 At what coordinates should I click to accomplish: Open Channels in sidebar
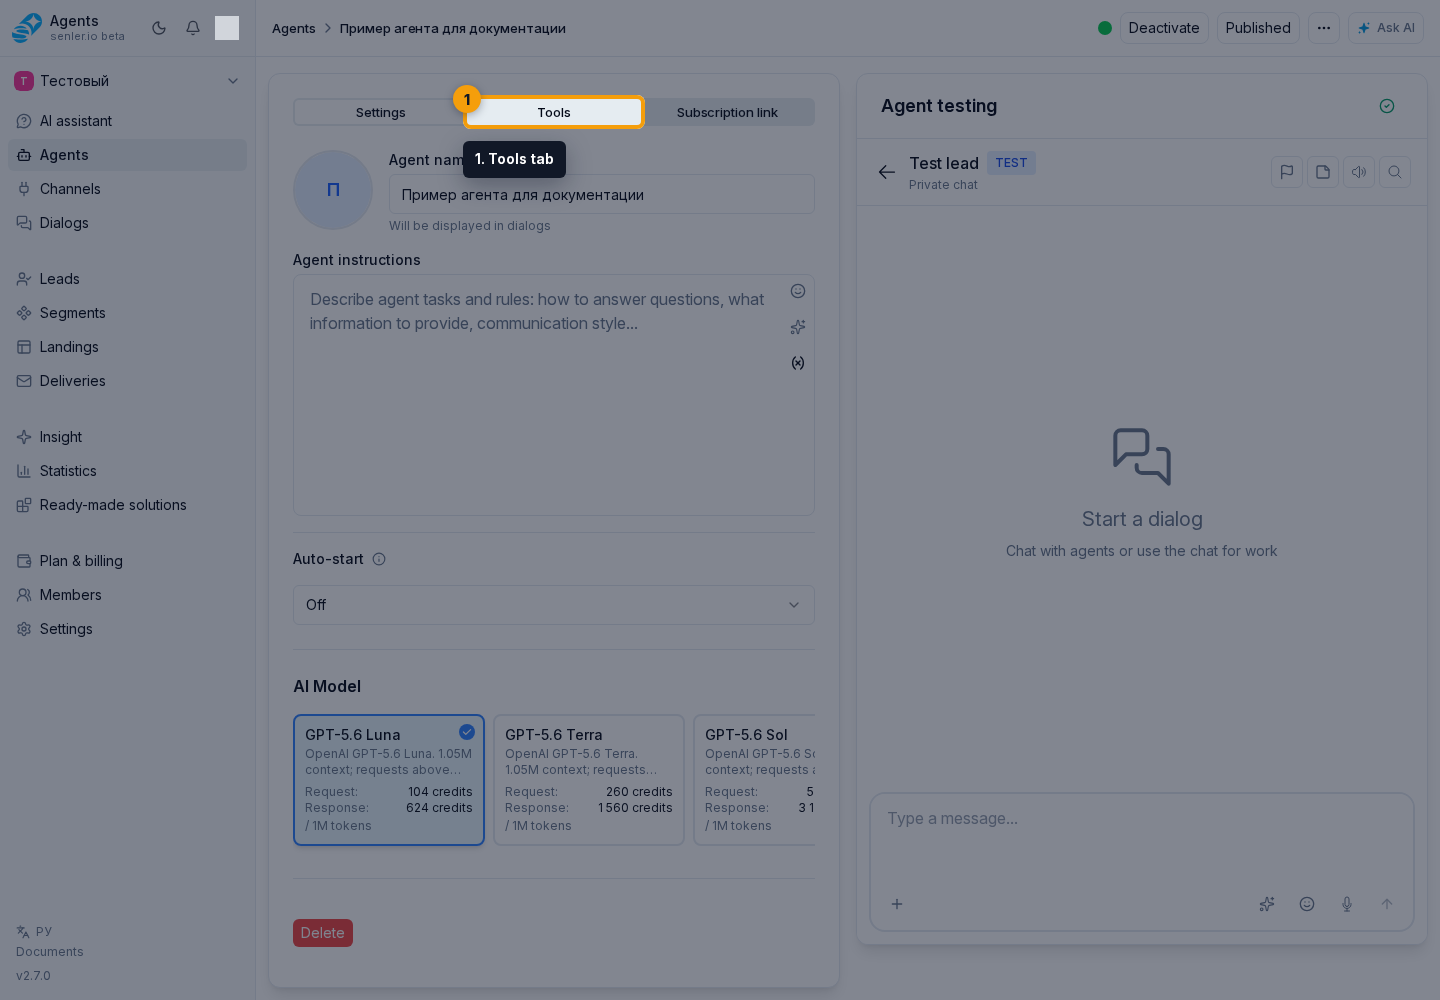[x=127, y=189]
